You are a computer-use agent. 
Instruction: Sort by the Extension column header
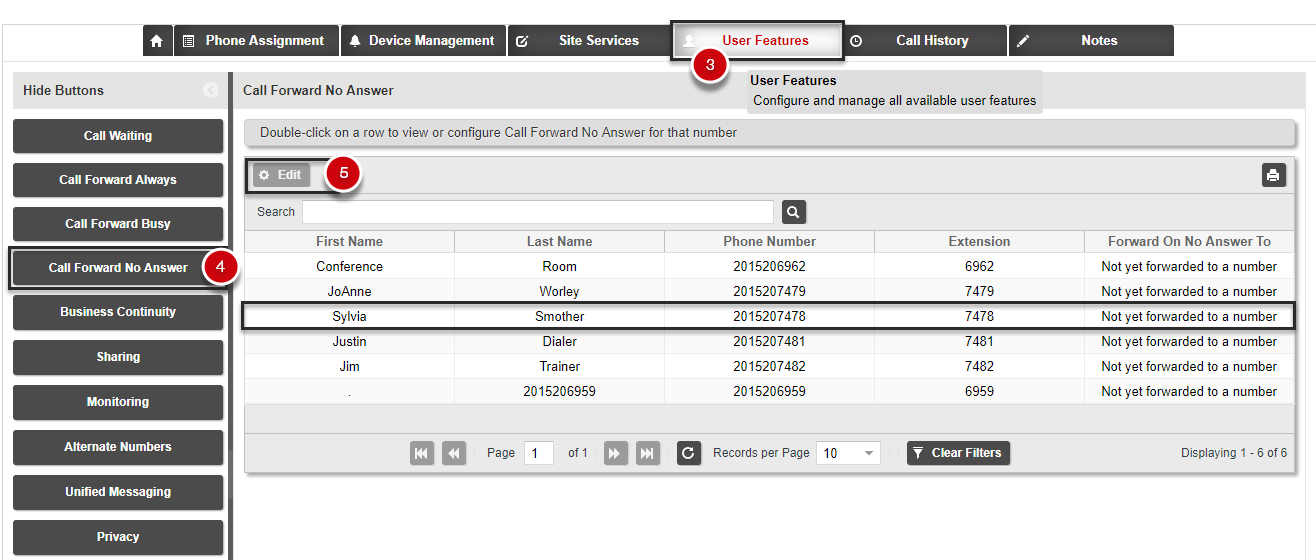[979, 241]
